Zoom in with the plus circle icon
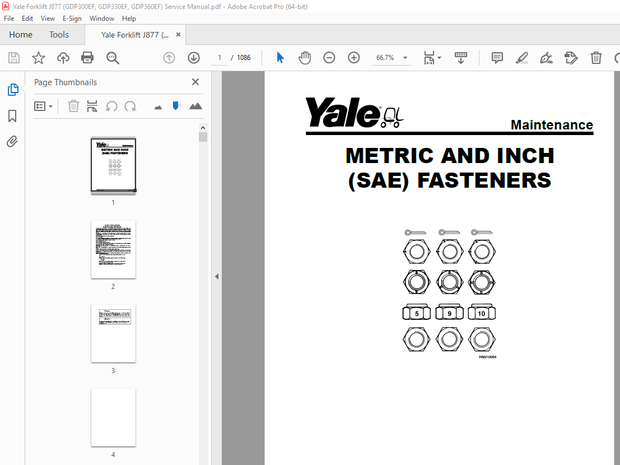The width and height of the screenshot is (620, 465). click(353, 58)
